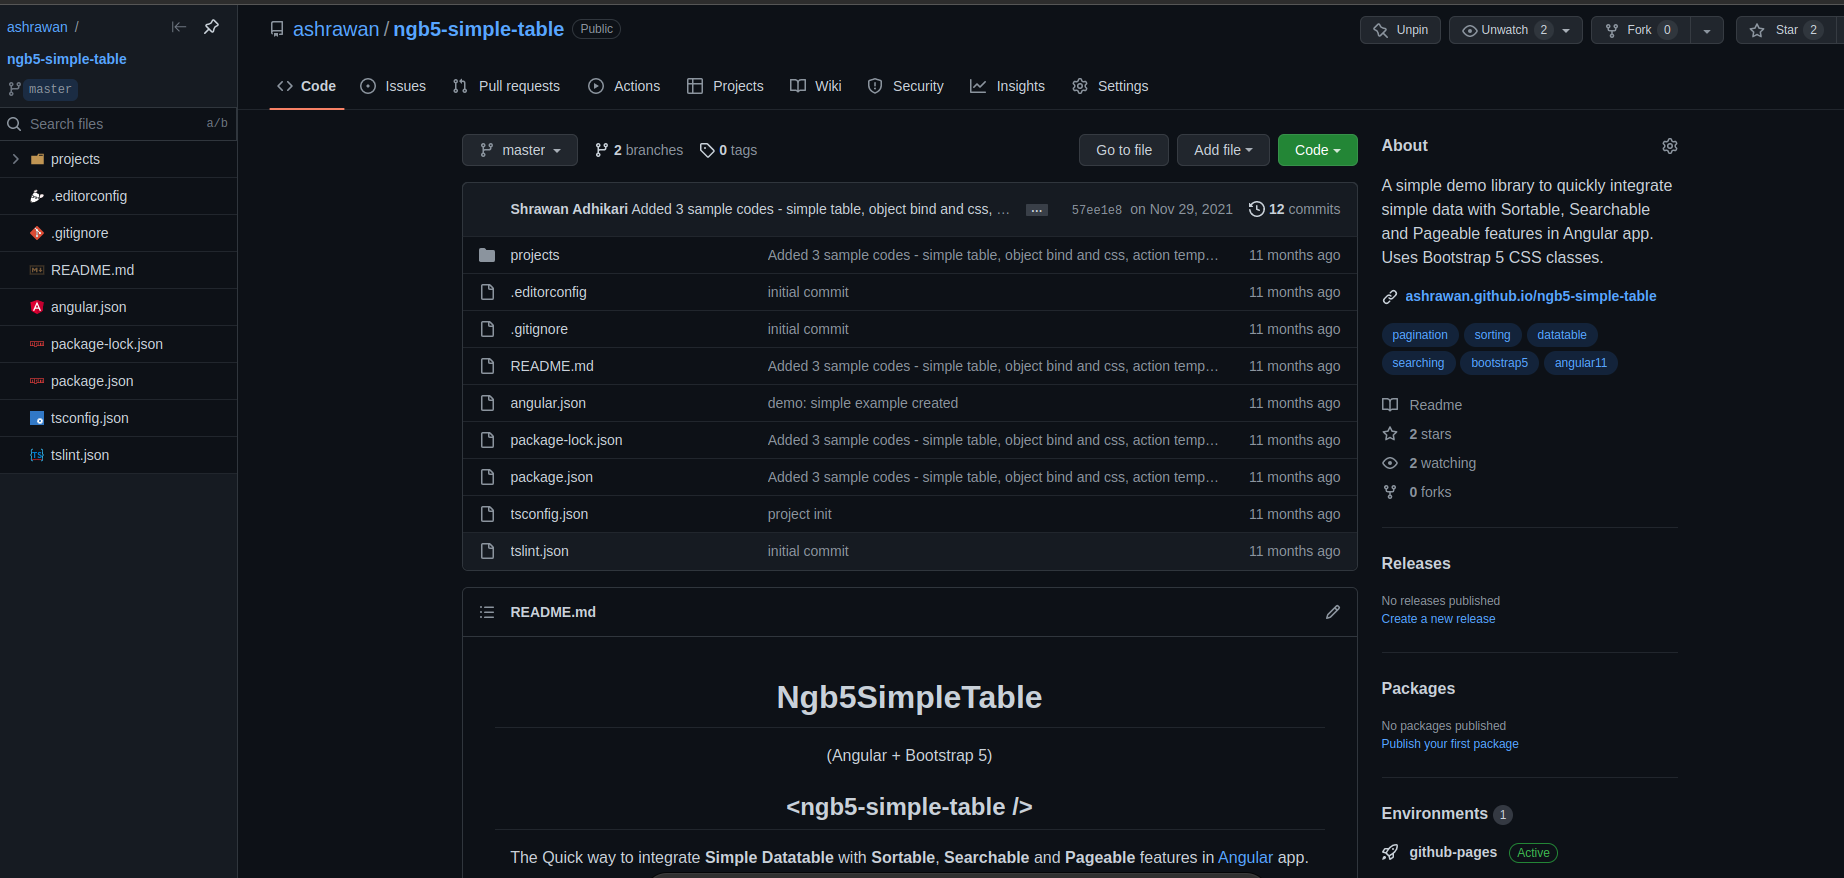
Task: Open the 'demo: simple example created' commit message
Action: [x=863, y=403]
